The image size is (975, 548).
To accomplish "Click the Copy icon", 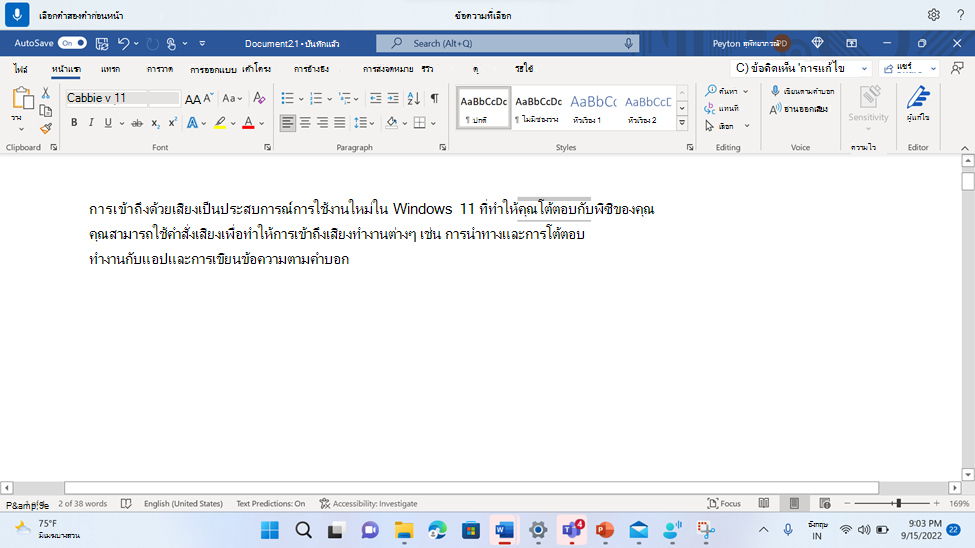I will click(x=45, y=111).
